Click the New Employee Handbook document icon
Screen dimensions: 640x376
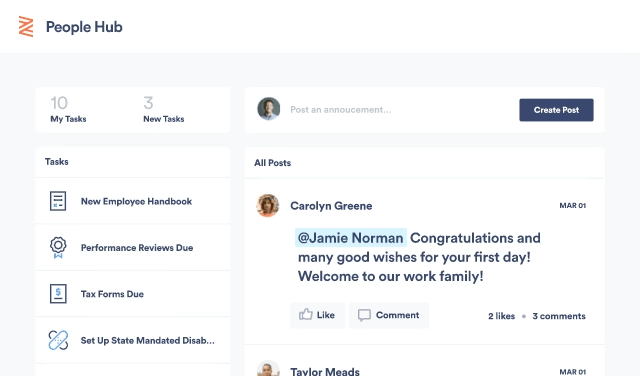[58, 201]
